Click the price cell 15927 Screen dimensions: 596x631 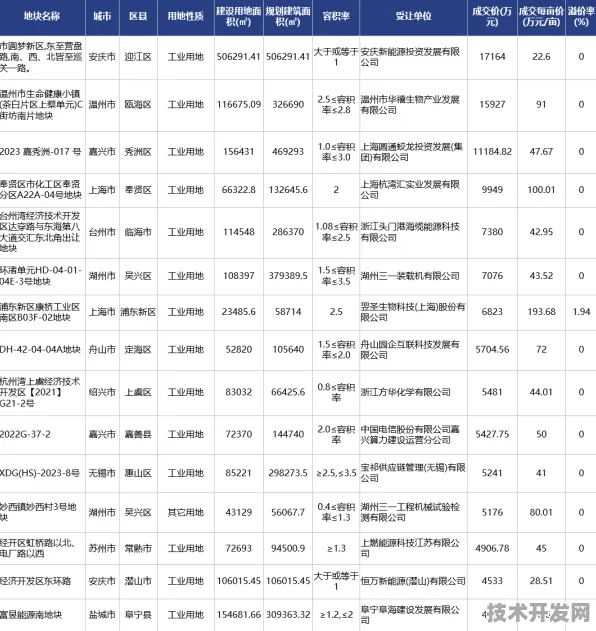492,105
